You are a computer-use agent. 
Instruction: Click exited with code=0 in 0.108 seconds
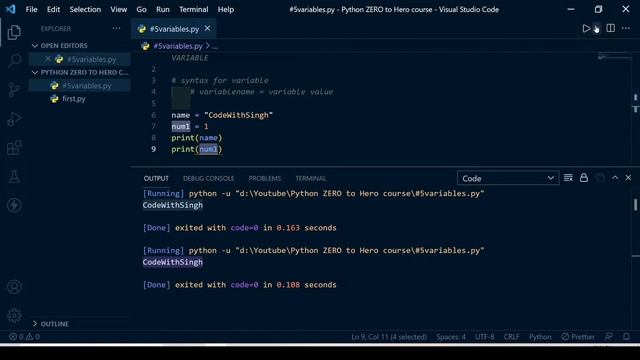256,284
